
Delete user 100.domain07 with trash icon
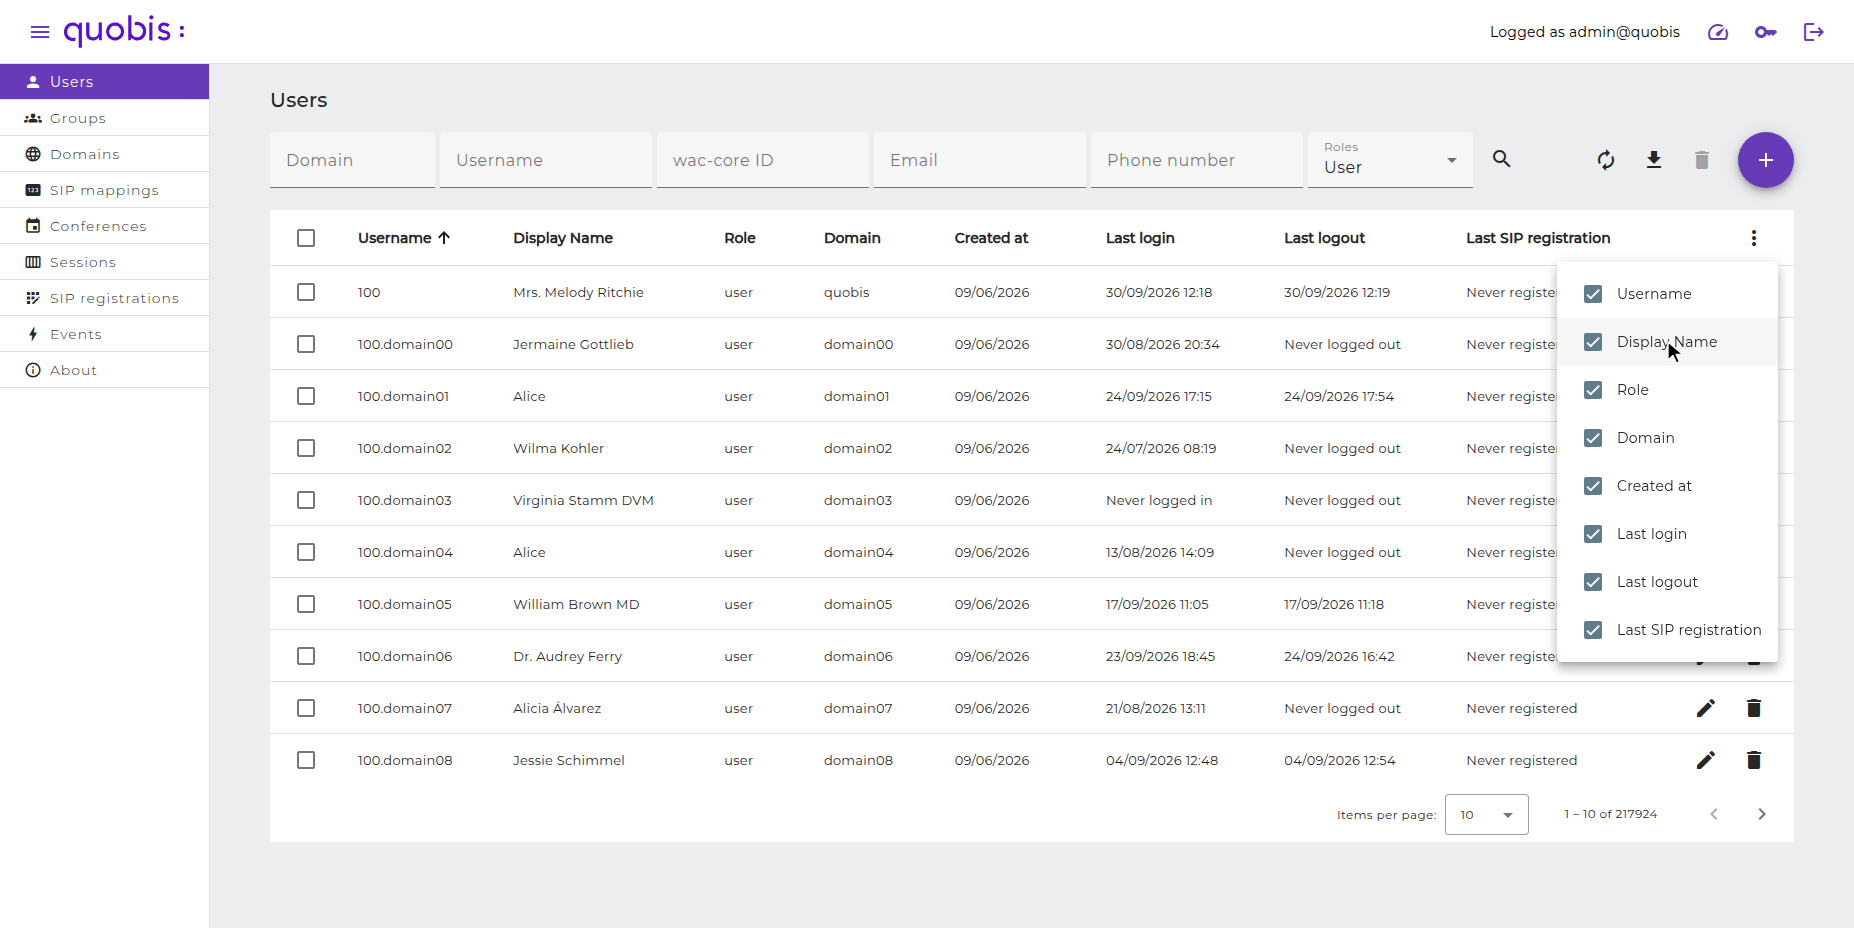click(1754, 708)
